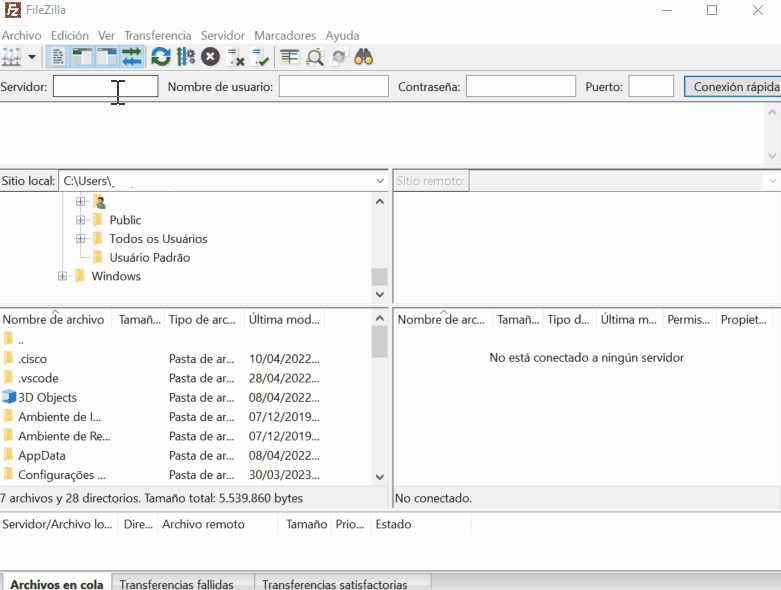
Task: Open directory listing filters dialog
Action: tap(289, 57)
